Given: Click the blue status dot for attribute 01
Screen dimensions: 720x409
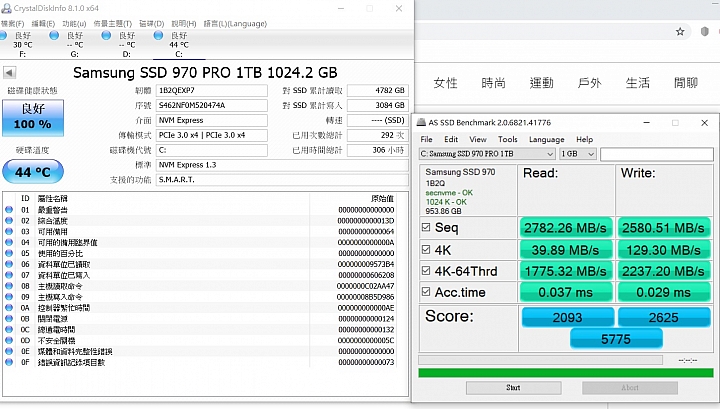Looking at the screenshot, I should [x=10, y=209].
